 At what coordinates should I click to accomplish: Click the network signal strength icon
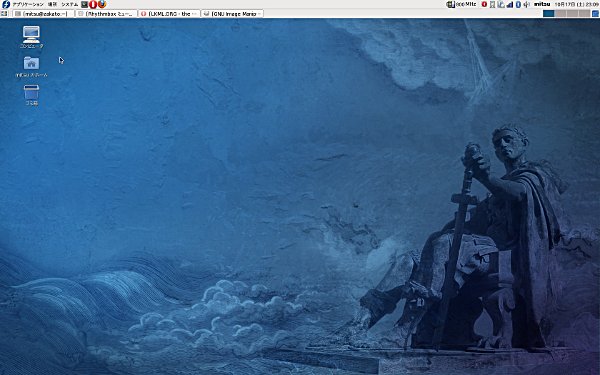pos(510,4)
